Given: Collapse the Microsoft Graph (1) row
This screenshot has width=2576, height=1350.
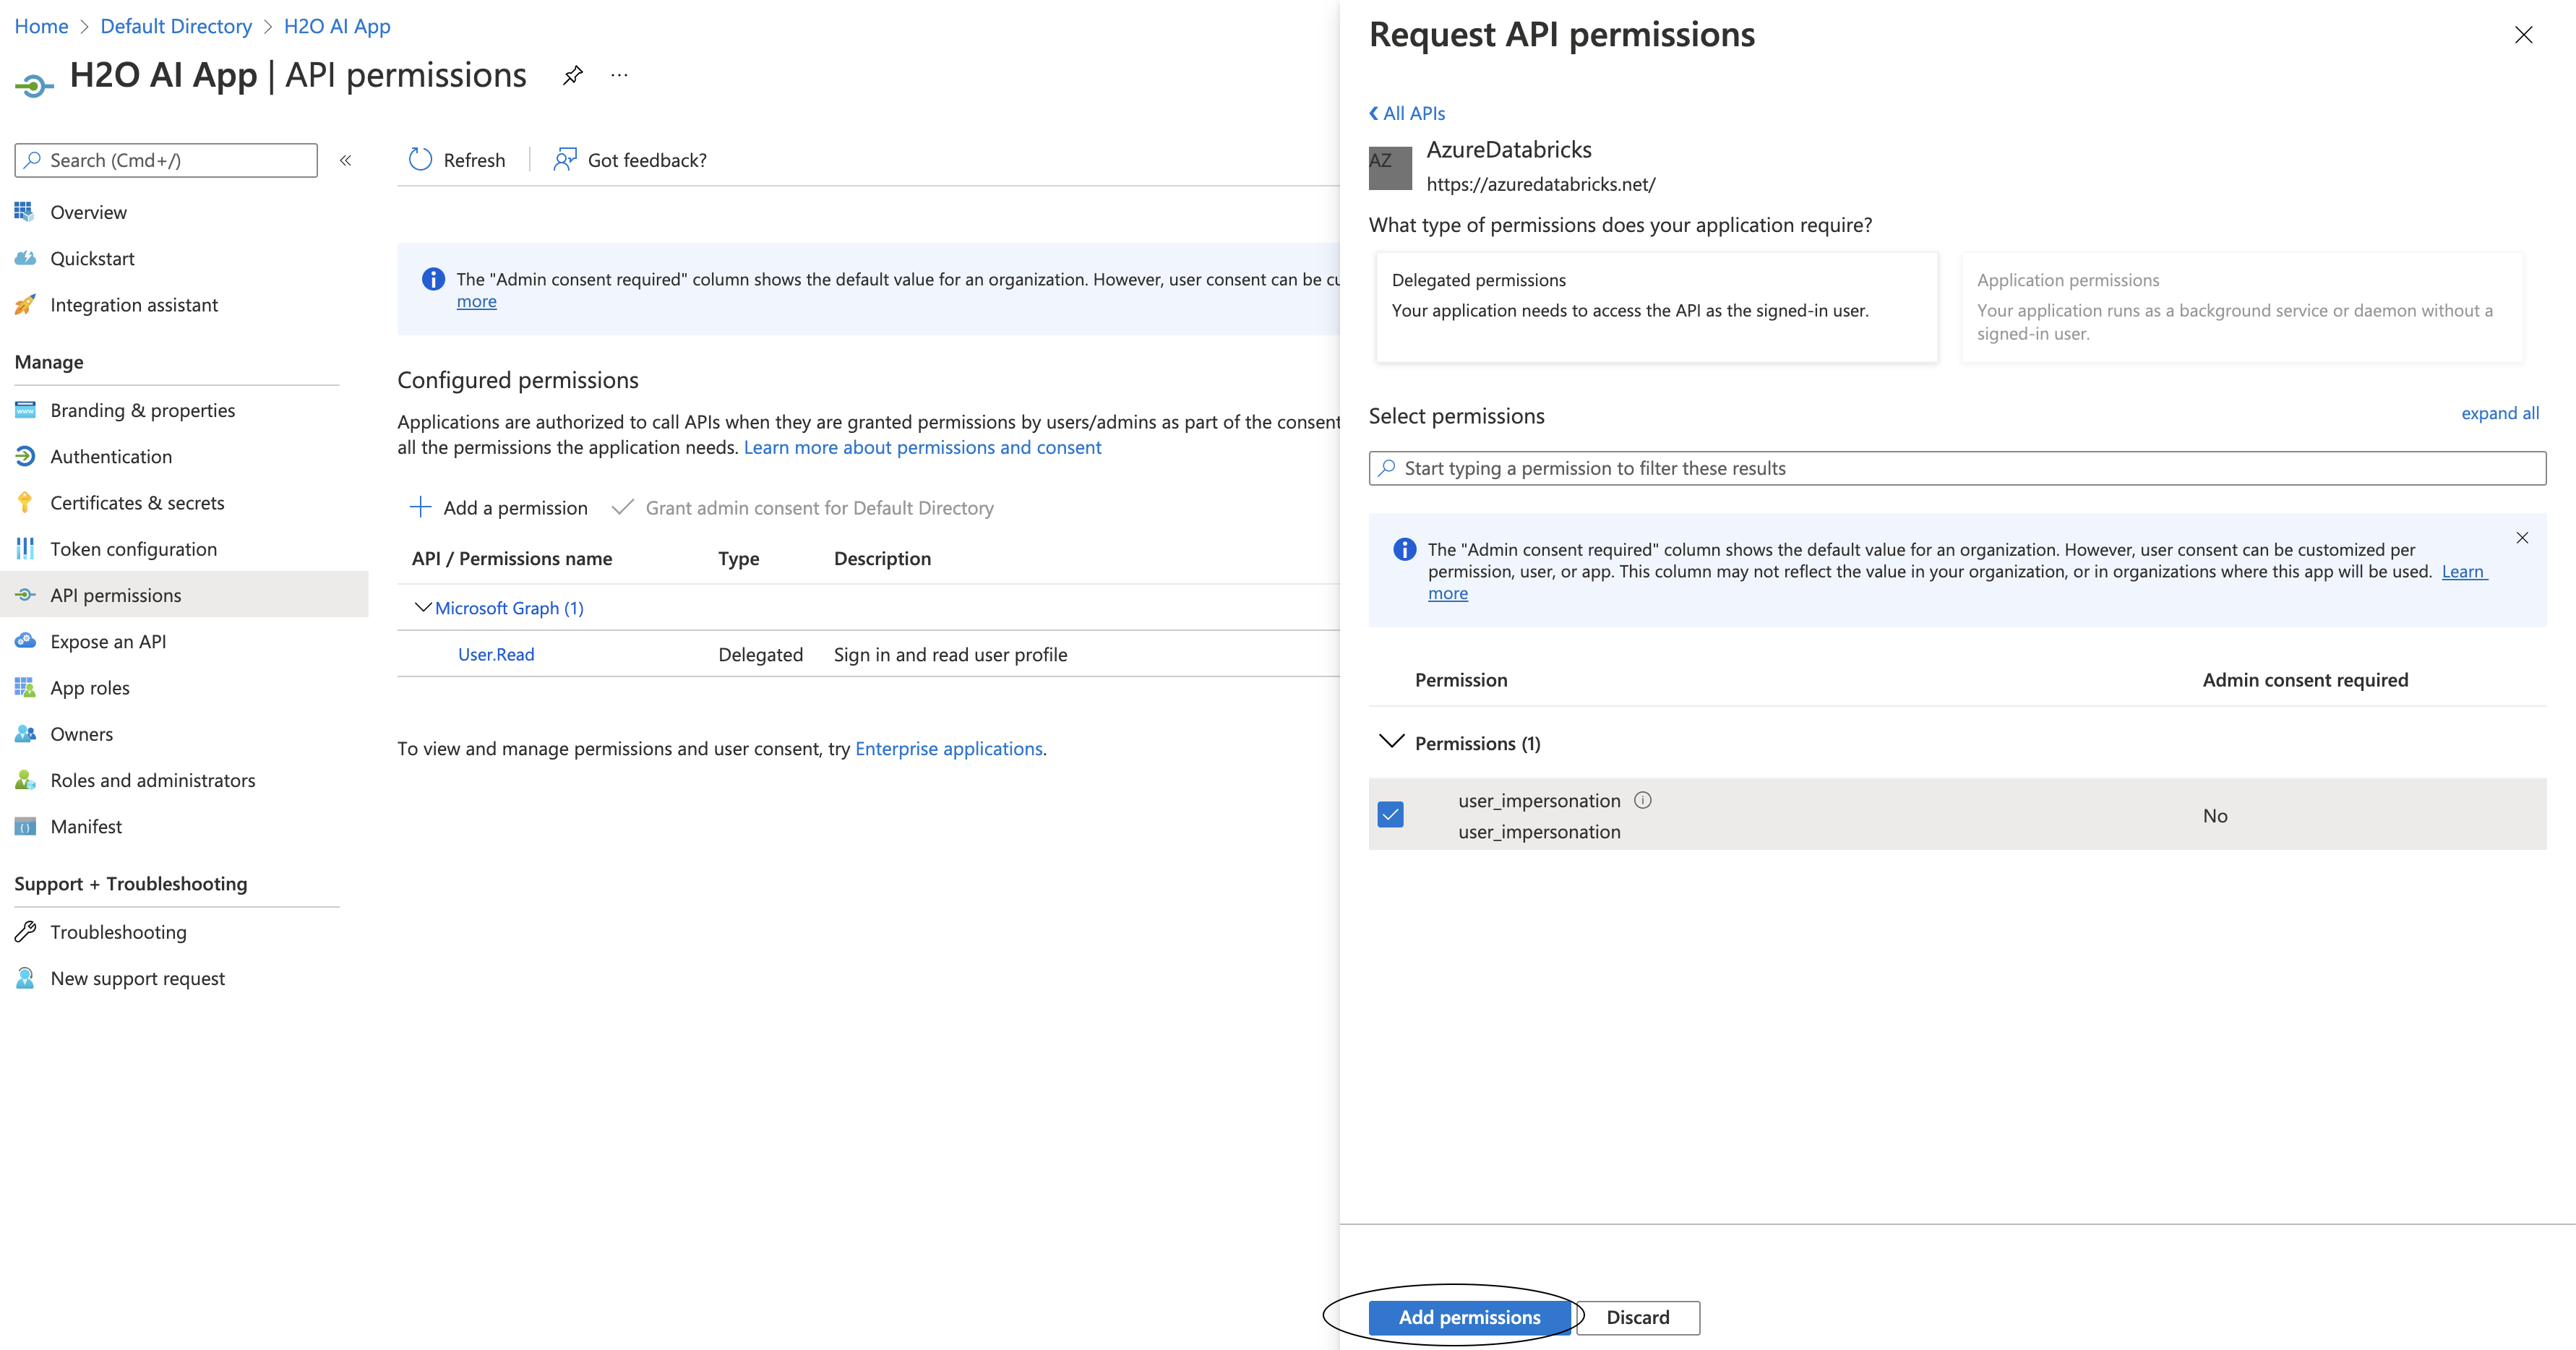Looking at the screenshot, I should tap(423, 607).
